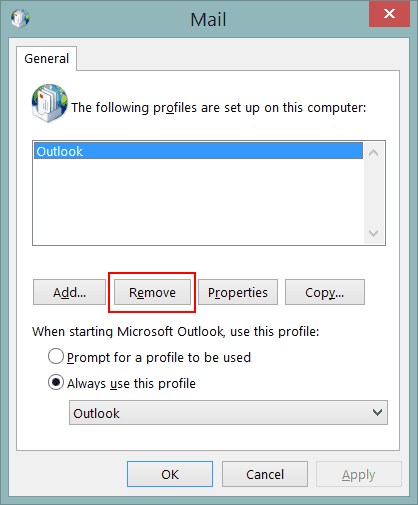Click the profile list scrollbar track

coord(374,193)
